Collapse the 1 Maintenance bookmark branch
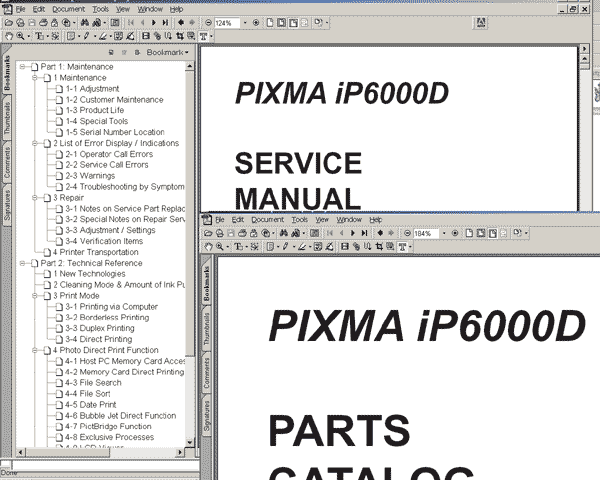Viewport: 600px width, 480px height. tap(34, 78)
